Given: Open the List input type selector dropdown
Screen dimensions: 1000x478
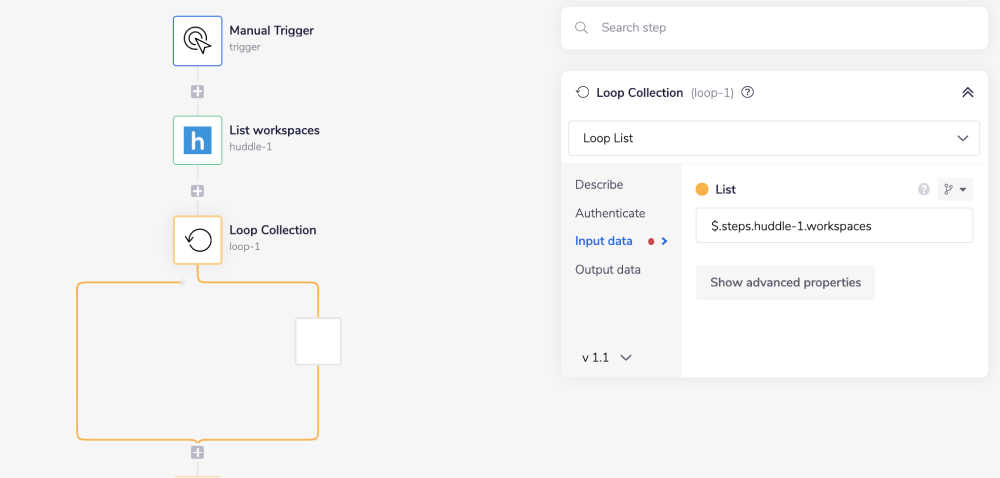Looking at the screenshot, I should (955, 190).
